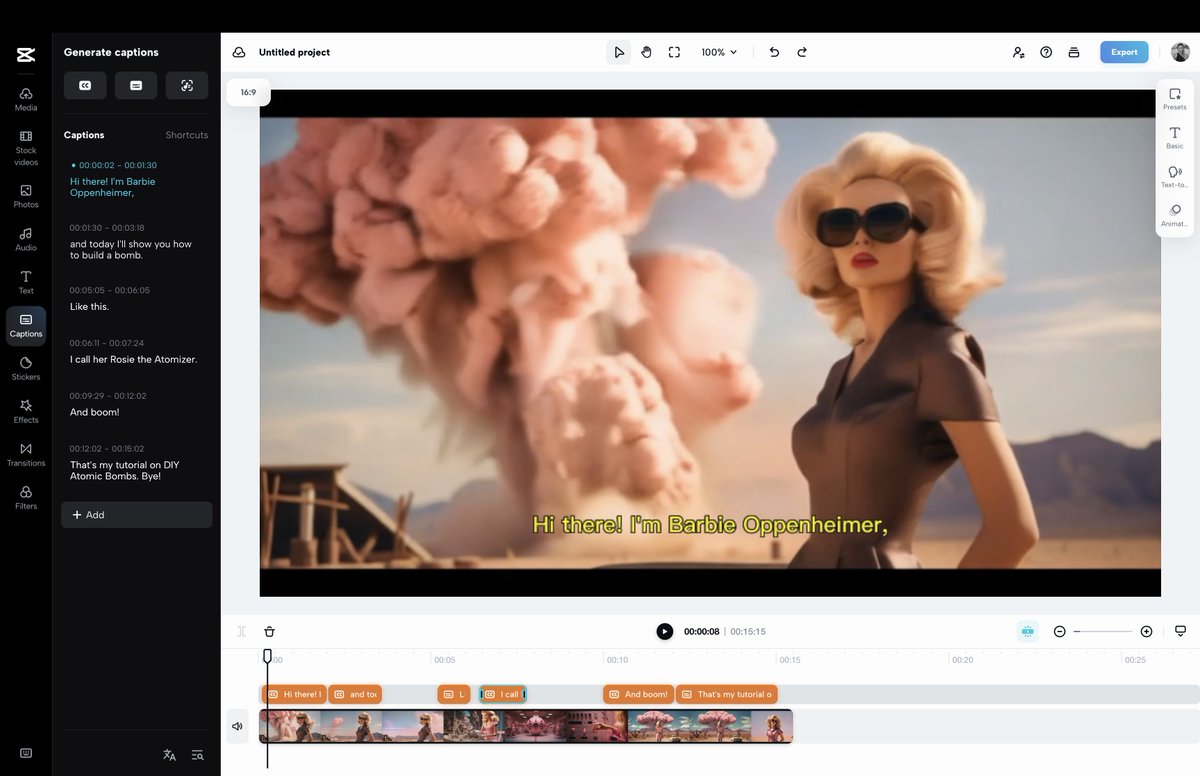The width and height of the screenshot is (1200, 776).
Task: Open the 16:9 aspect ratio selector
Action: coord(248,92)
